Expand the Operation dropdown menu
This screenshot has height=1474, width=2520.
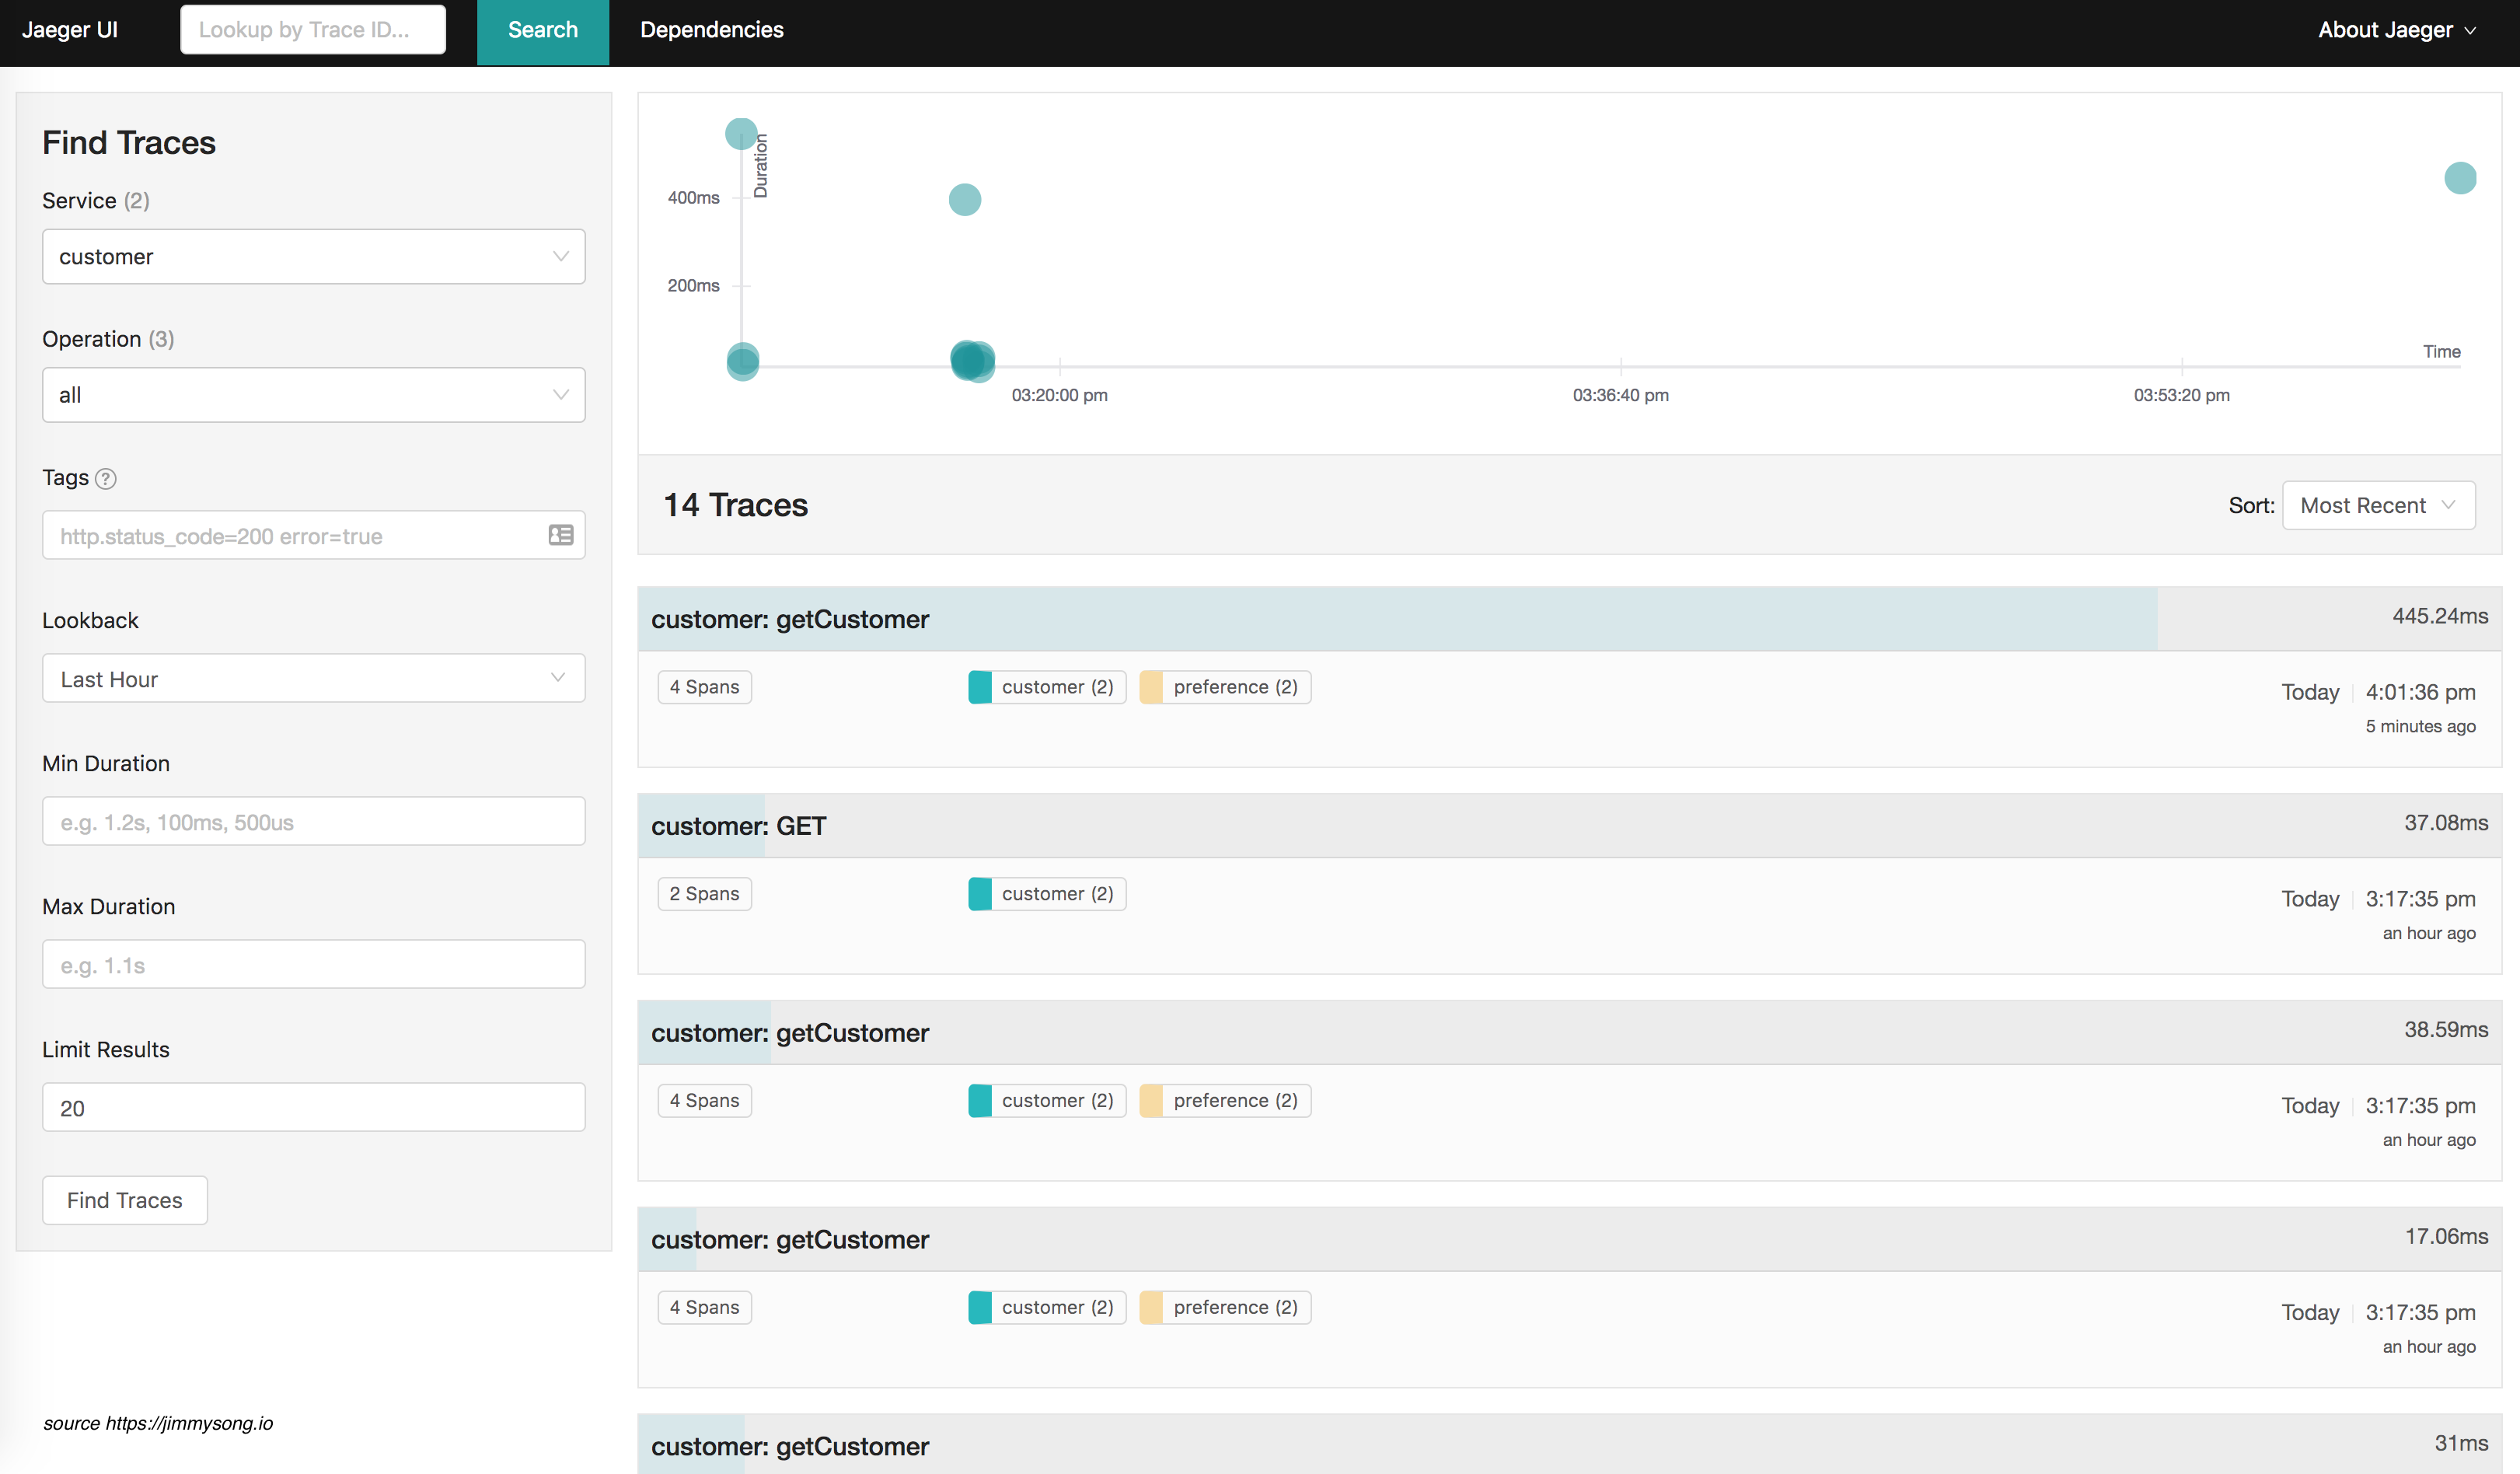tap(312, 395)
